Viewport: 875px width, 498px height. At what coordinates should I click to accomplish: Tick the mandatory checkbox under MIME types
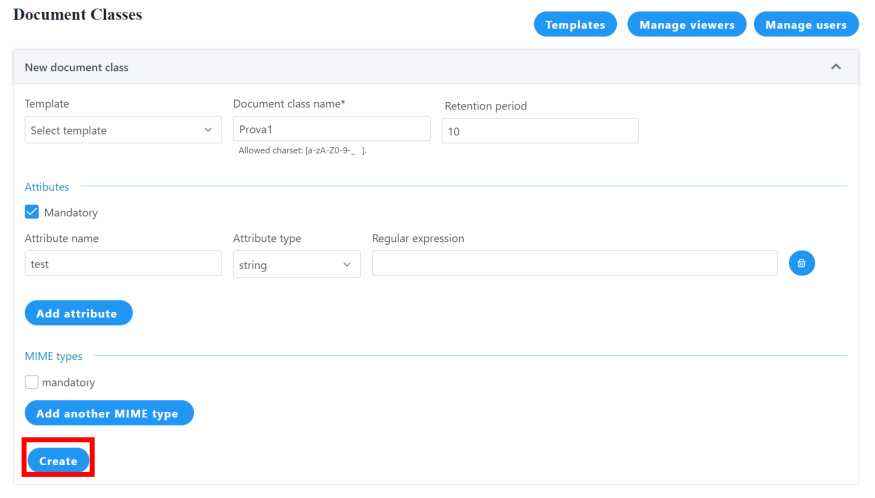[x=32, y=382]
